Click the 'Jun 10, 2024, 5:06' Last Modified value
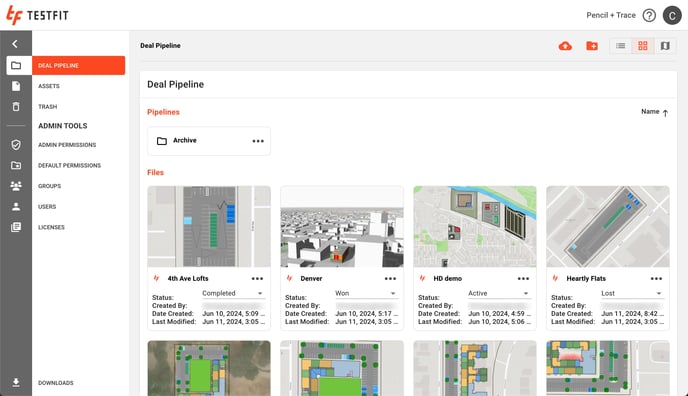The width and height of the screenshot is (688, 396). pos(499,321)
